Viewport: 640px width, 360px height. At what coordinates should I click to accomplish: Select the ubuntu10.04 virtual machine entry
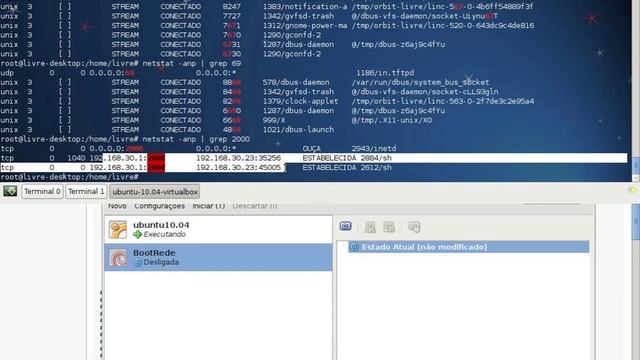point(218,229)
